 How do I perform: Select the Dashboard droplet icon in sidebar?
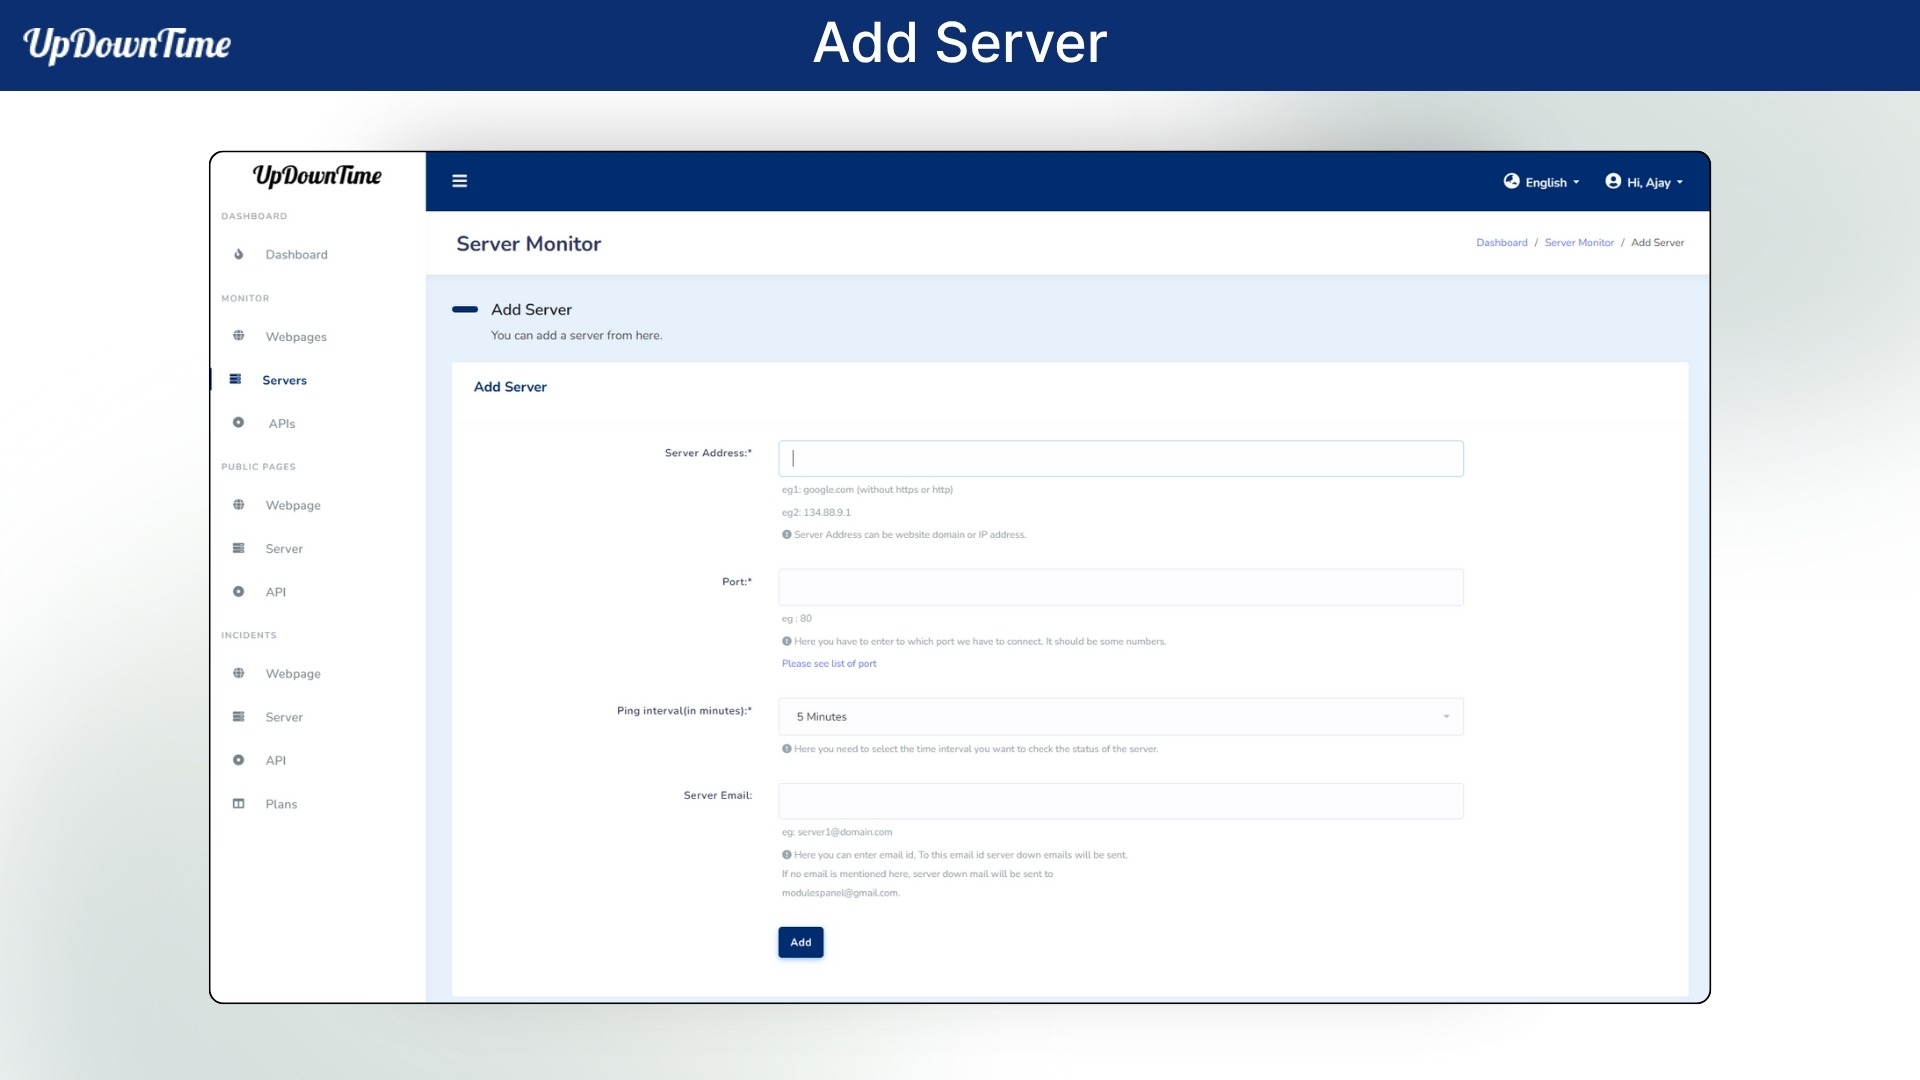[238, 254]
